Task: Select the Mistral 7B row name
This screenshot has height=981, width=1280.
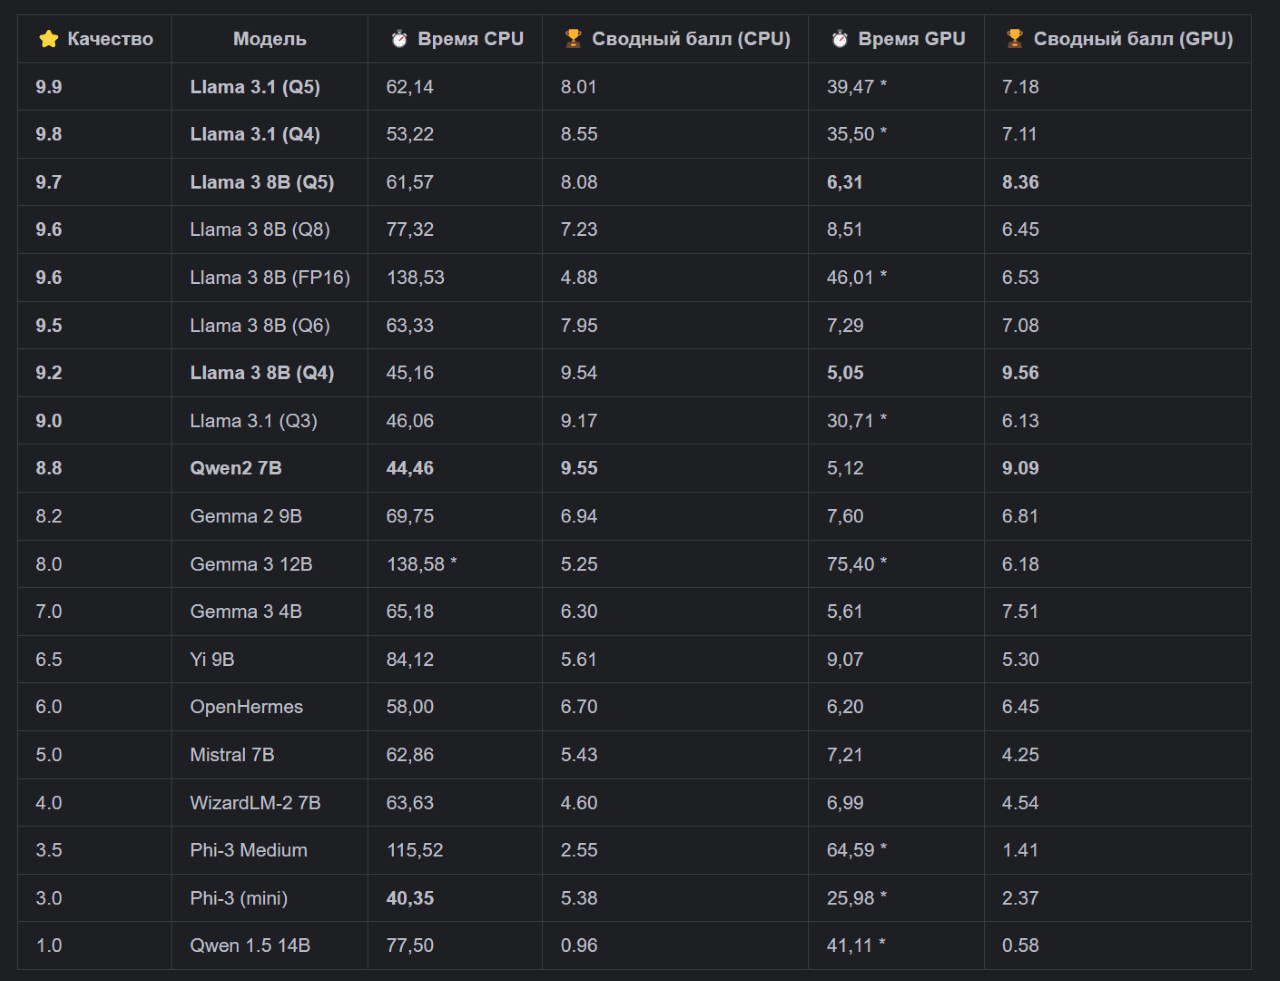Action: 232,755
